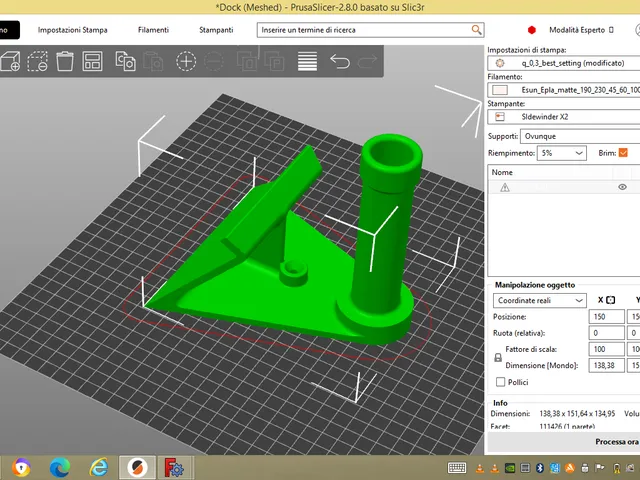This screenshot has height=480, width=640.
Task: Click the scale lock padlock icon
Action: pos(498,358)
